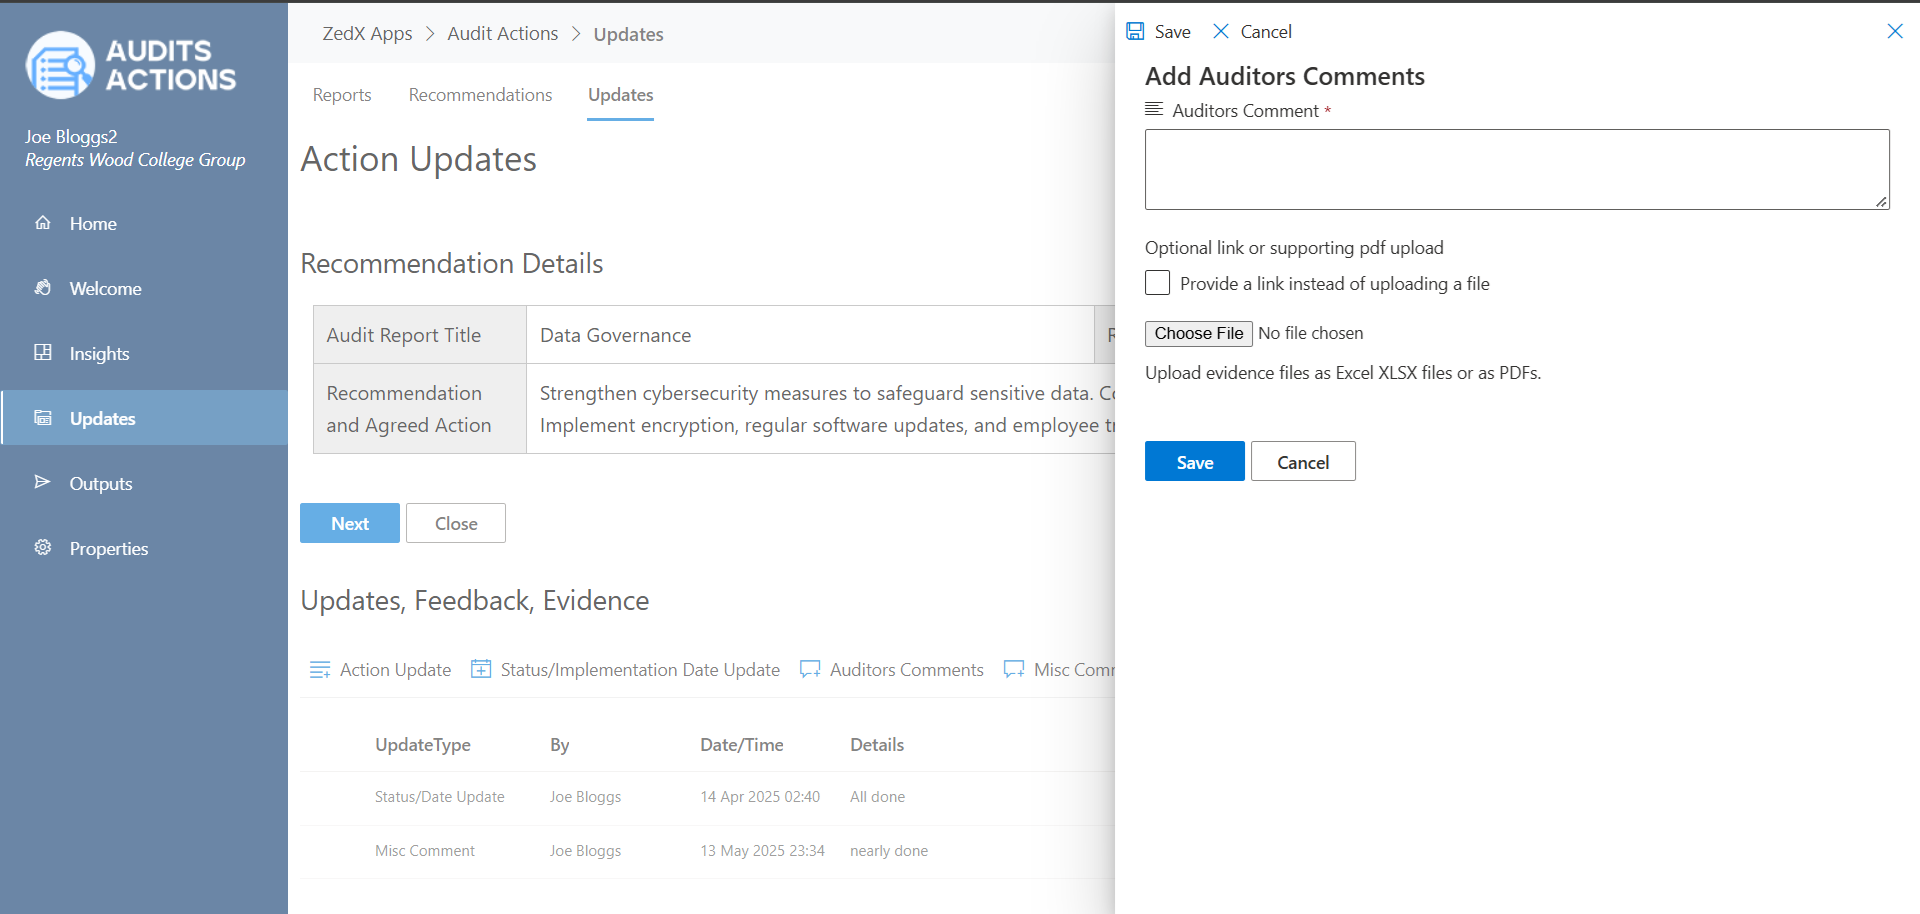
Task: Open Home in the sidebar
Action: [x=144, y=223]
